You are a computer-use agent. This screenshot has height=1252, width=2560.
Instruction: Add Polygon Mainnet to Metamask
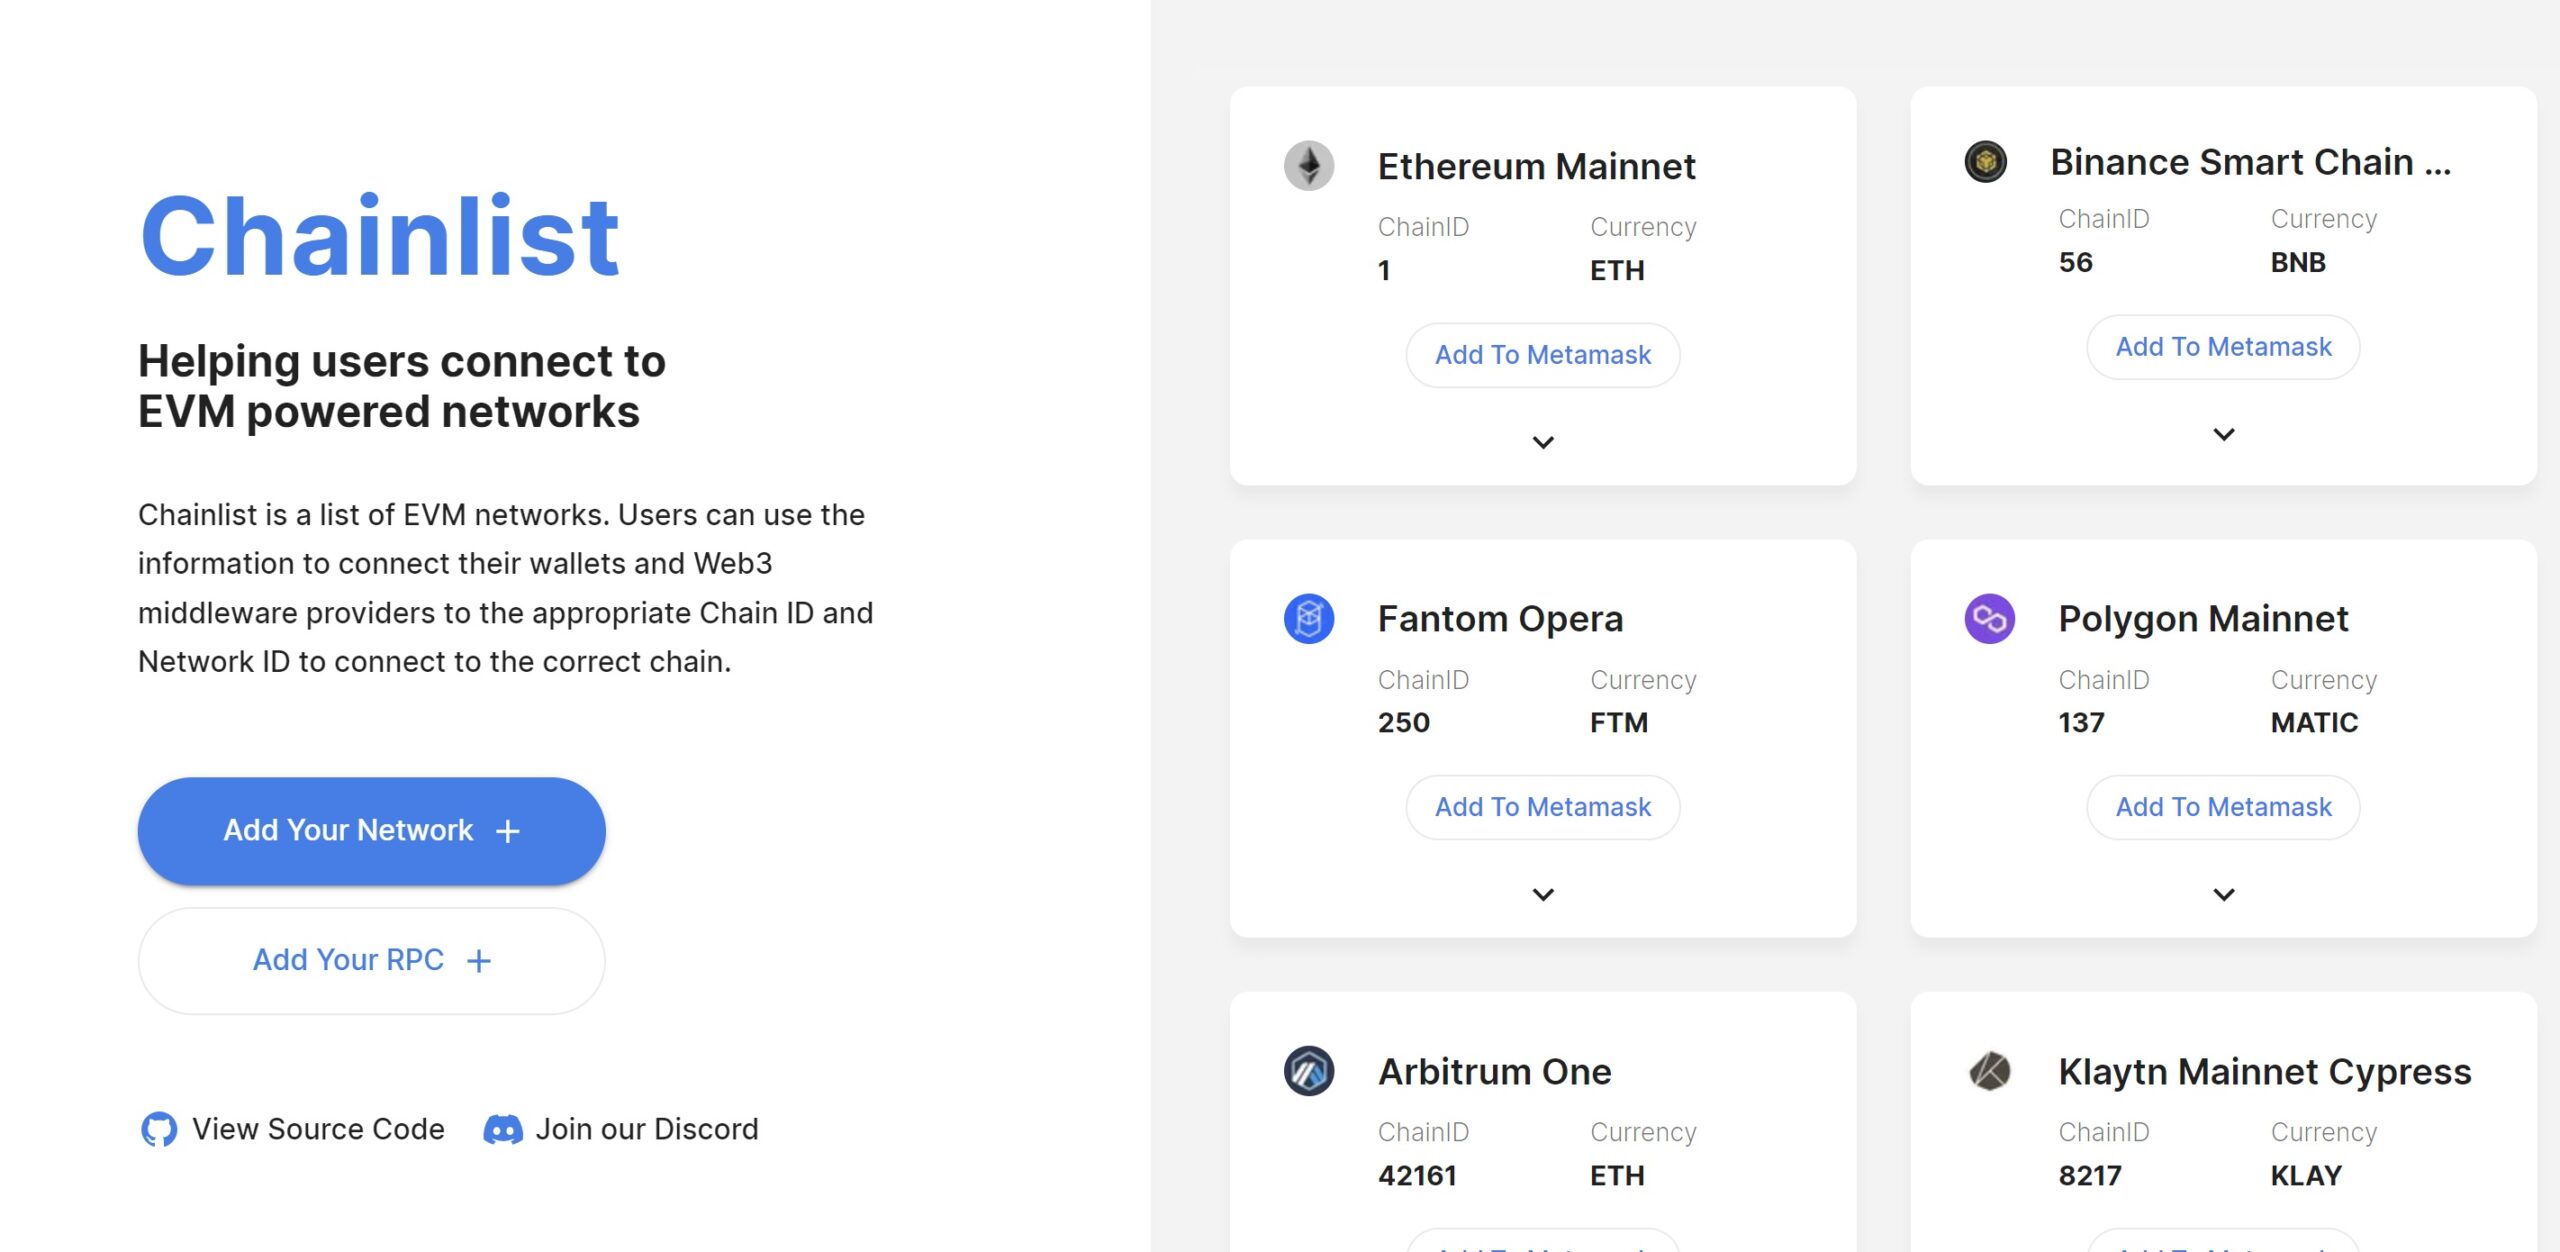pyautogui.click(x=2223, y=807)
